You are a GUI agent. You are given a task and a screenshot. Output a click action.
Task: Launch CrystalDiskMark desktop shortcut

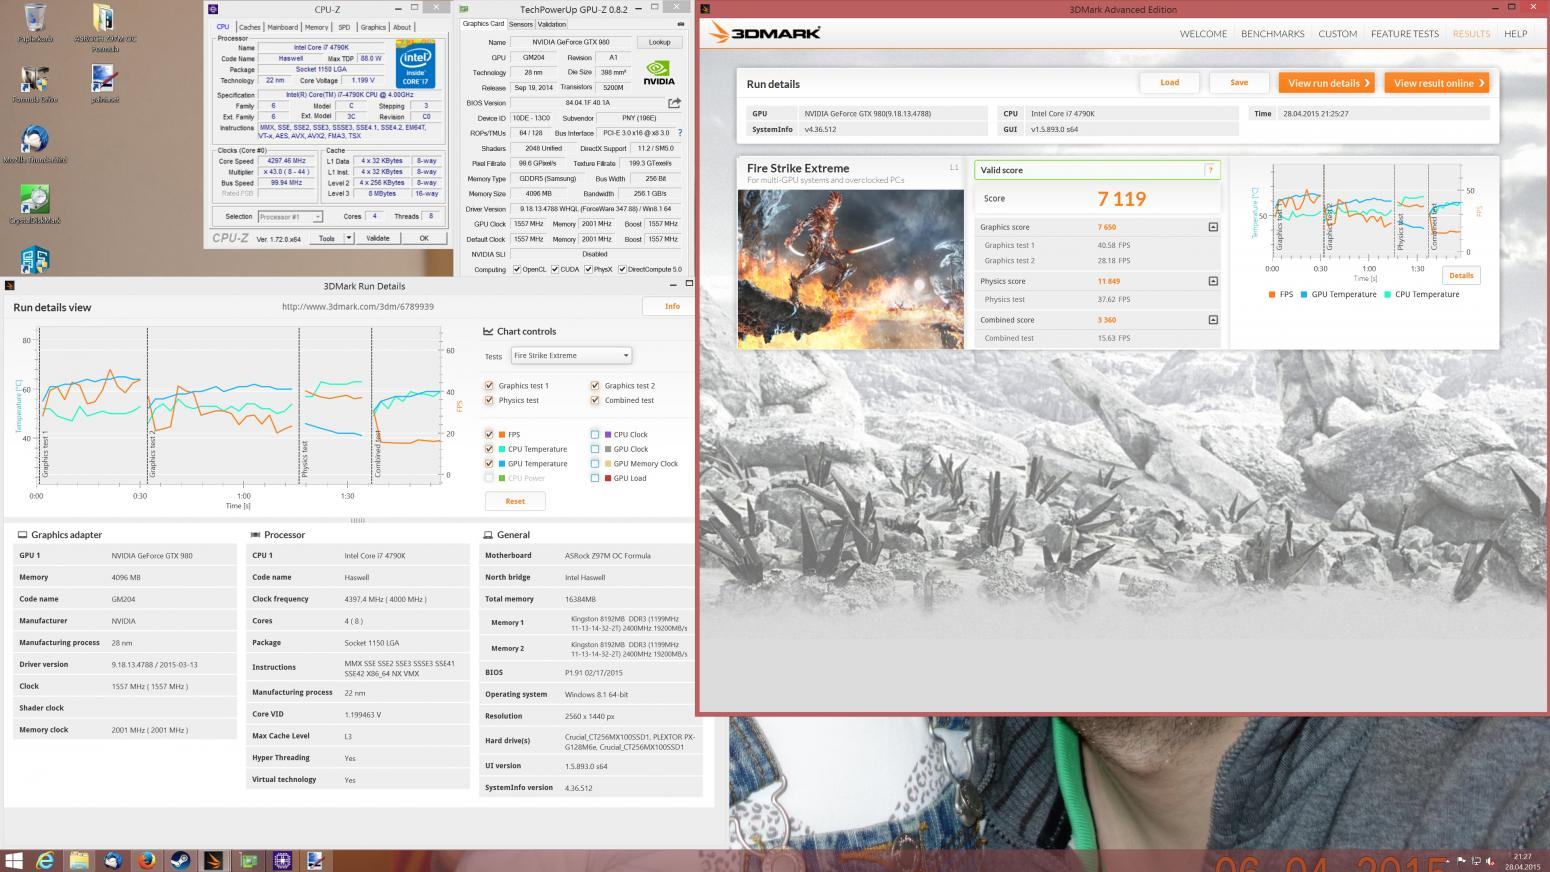(34, 204)
